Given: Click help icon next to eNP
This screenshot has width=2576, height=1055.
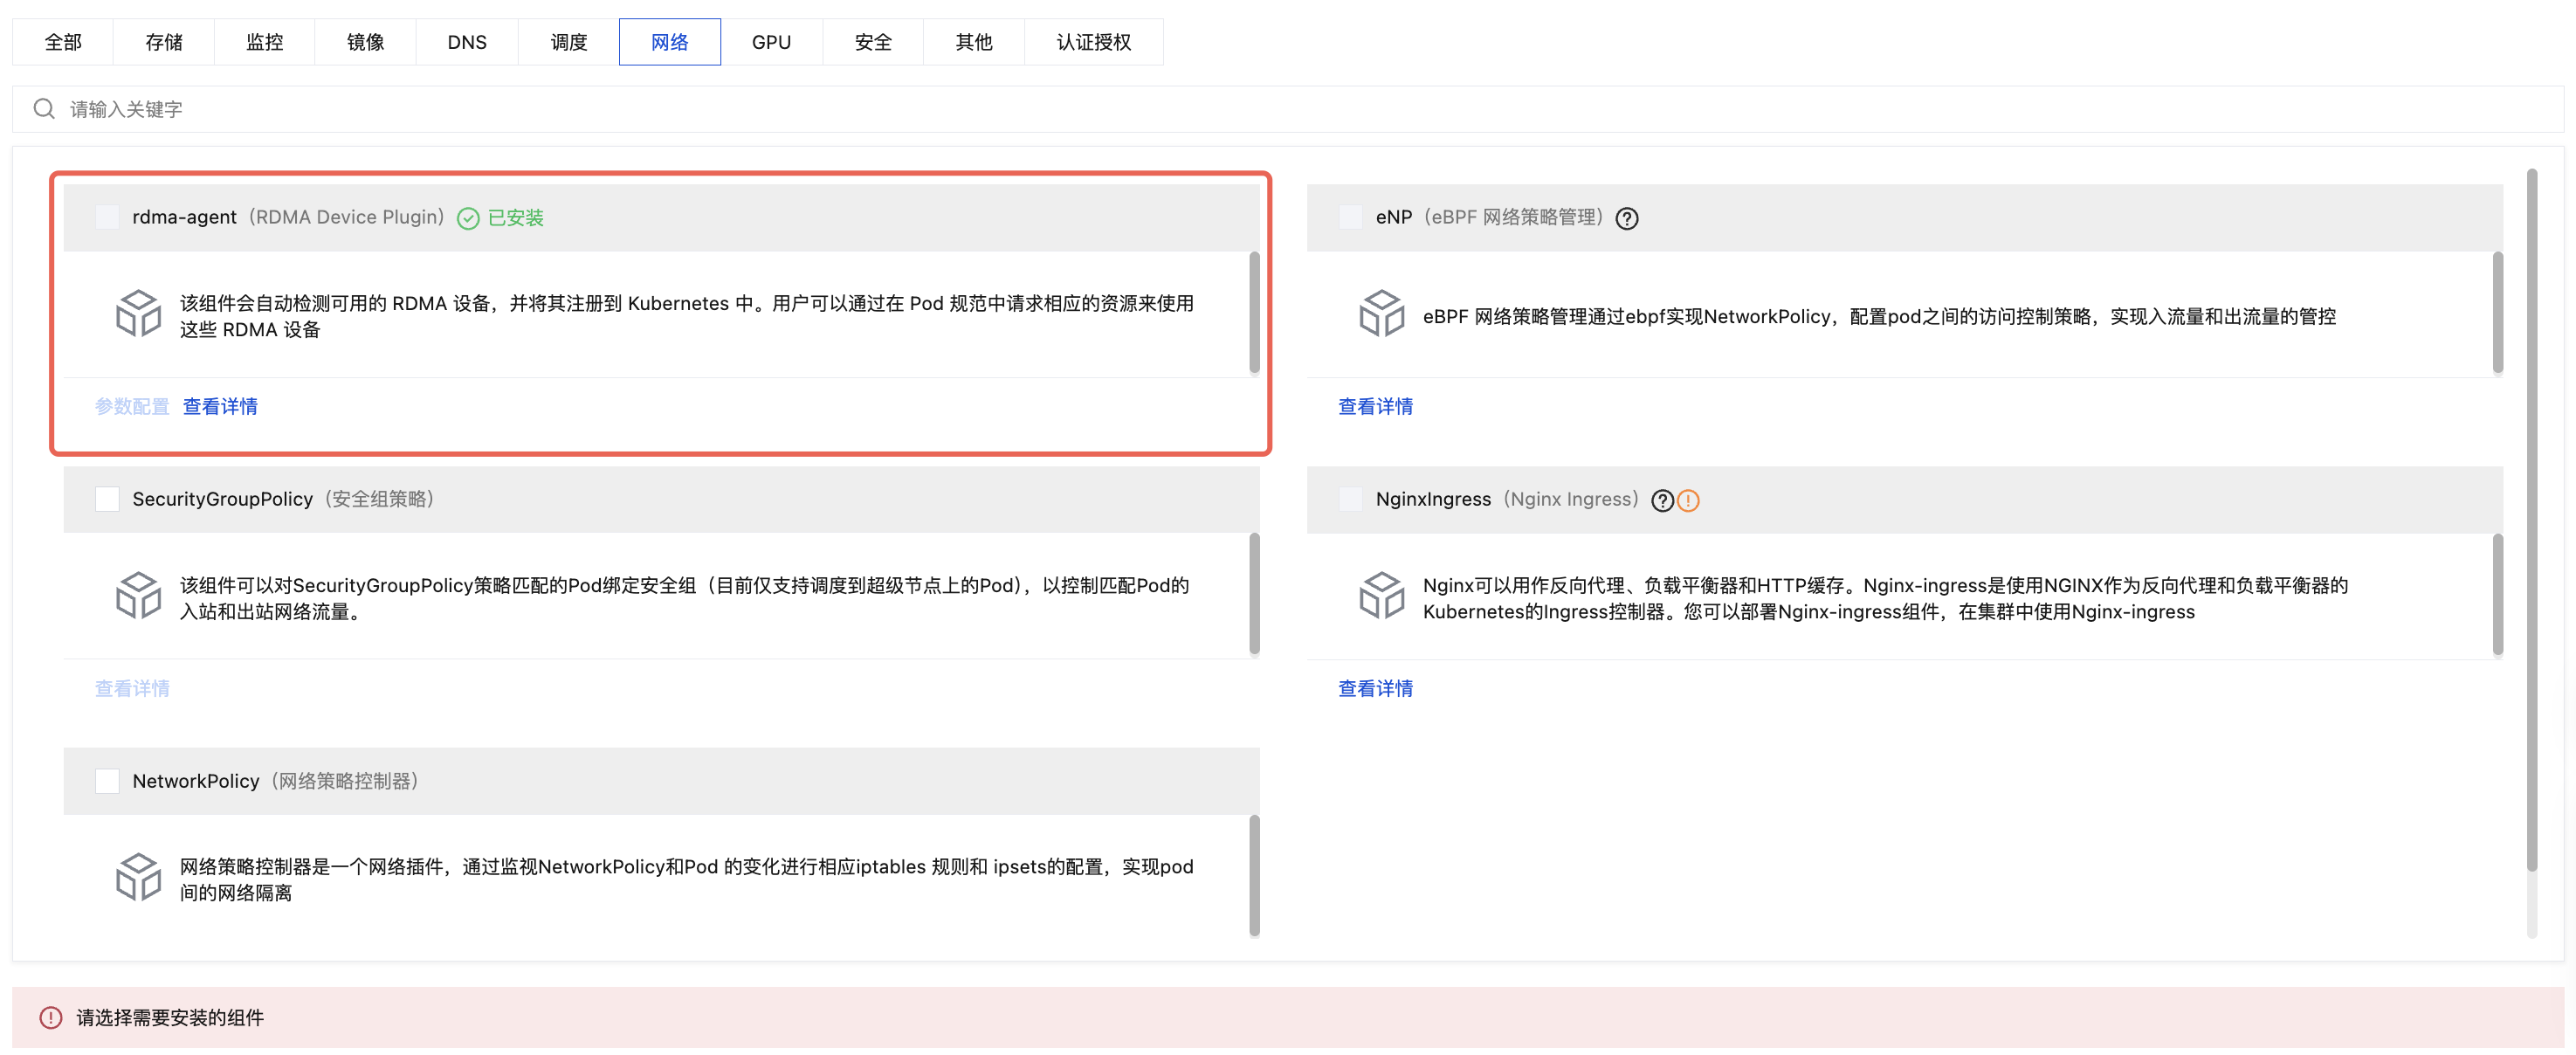Looking at the screenshot, I should click(x=1627, y=218).
